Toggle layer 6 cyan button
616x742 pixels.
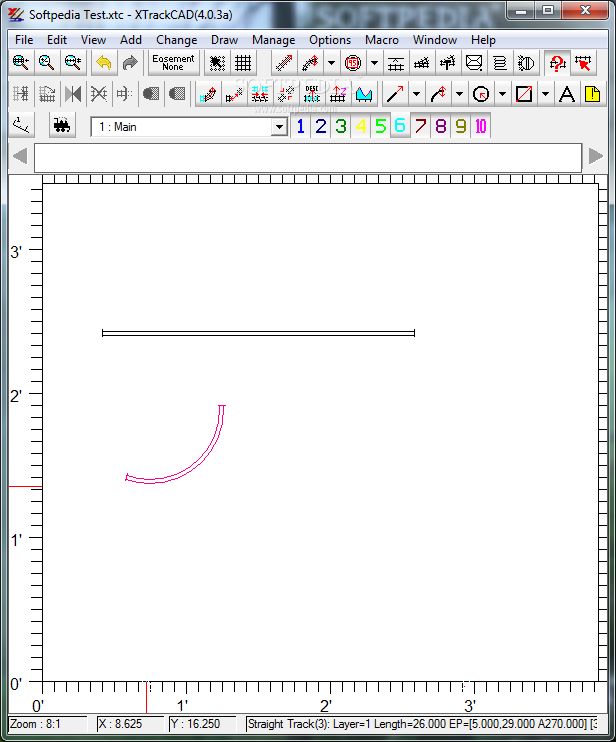(400, 126)
